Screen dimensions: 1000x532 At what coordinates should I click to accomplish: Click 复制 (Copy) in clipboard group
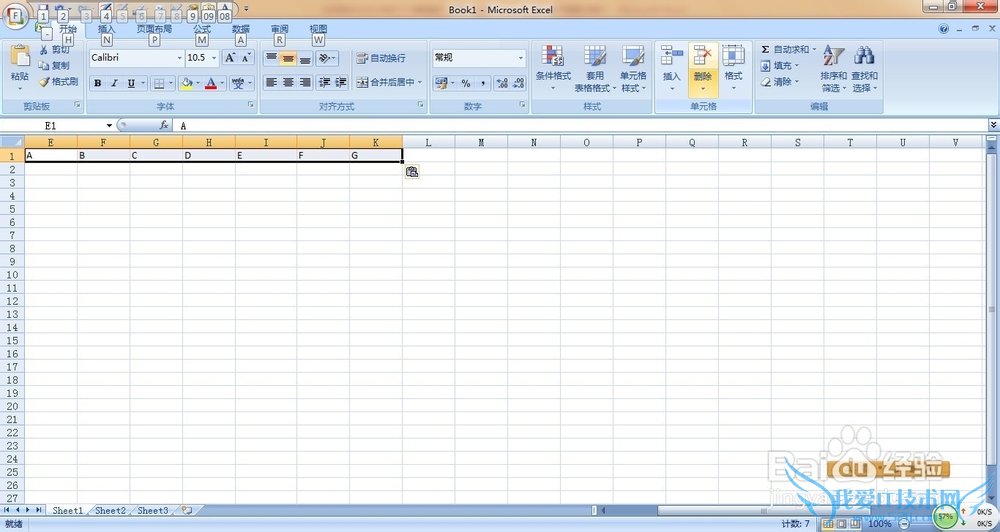tap(54, 66)
